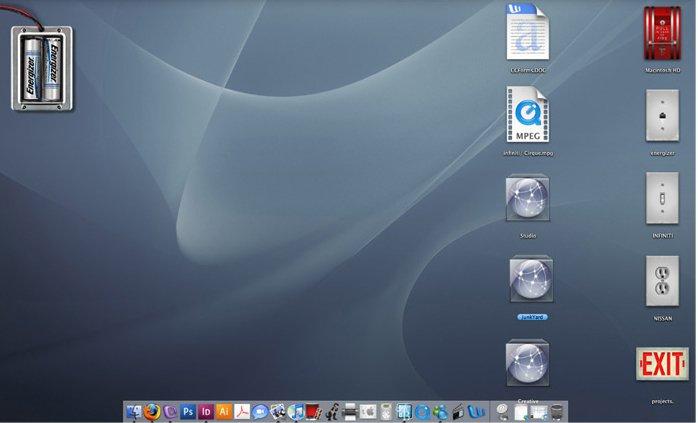Open the red curtain app in the dock
This screenshot has height=423, width=698.
coord(314,412)
